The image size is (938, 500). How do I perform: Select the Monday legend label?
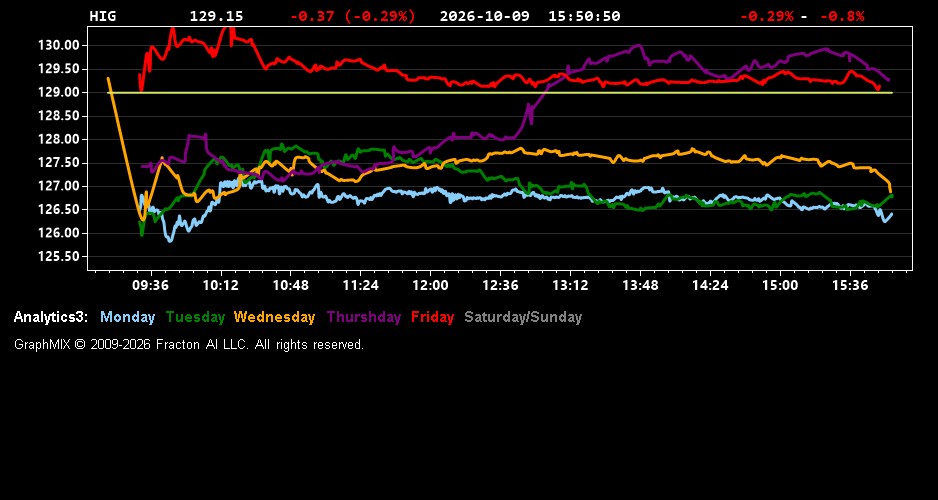click(127, 317)
